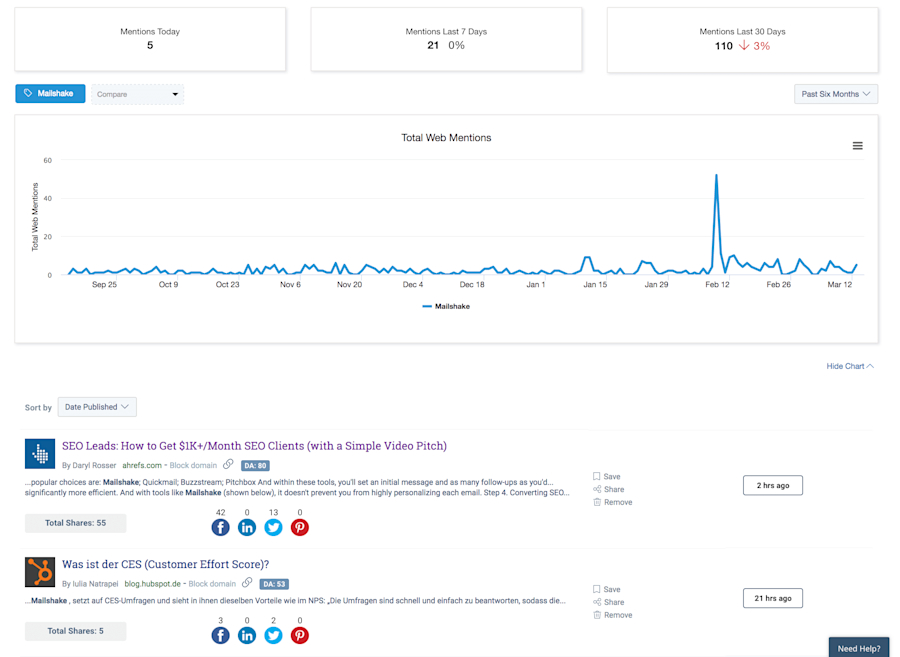Viewport: 900px width, 657px height.
Task: Click link icon beside blog.hubspot.de Block domain
Action: (247, 582)
